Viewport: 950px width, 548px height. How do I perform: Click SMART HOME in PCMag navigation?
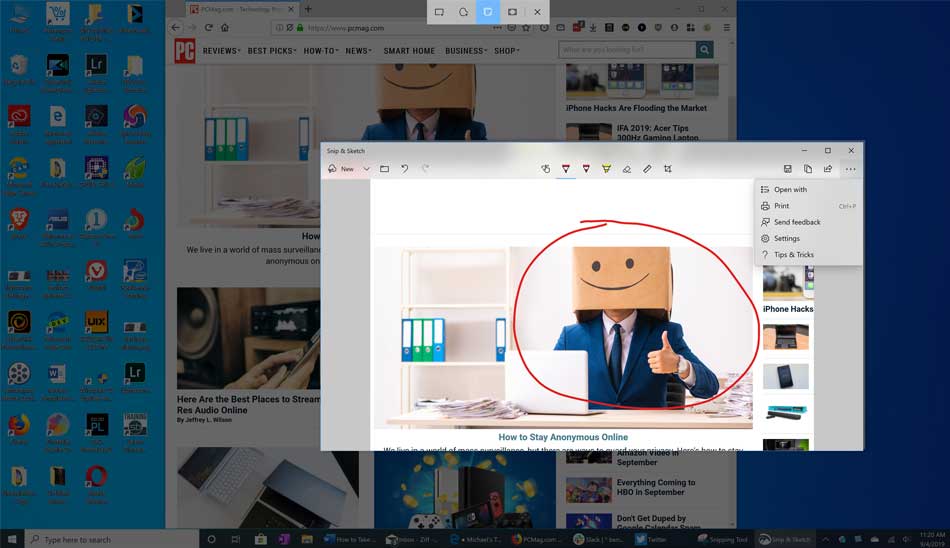(409, 51)
